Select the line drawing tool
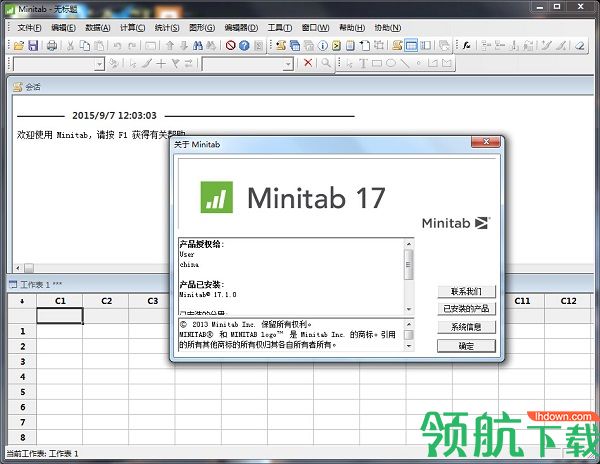Viewport: 600px width, 464px height. pyautogui.click(x=405, y=63)
